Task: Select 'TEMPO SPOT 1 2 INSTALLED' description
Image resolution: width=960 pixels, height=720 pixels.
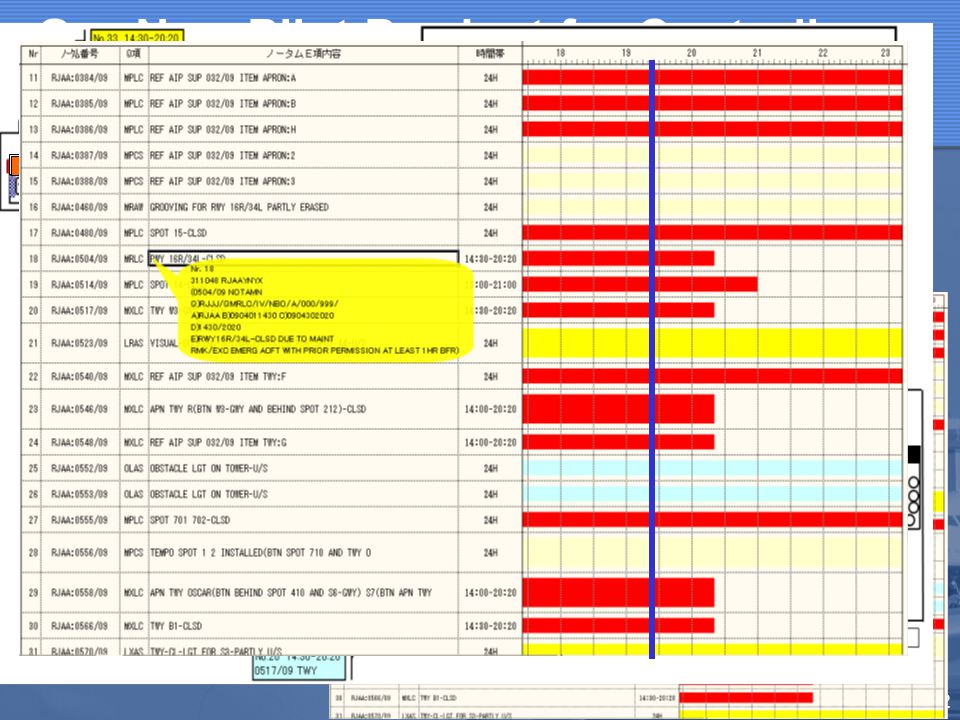Action: coord(260,552)
